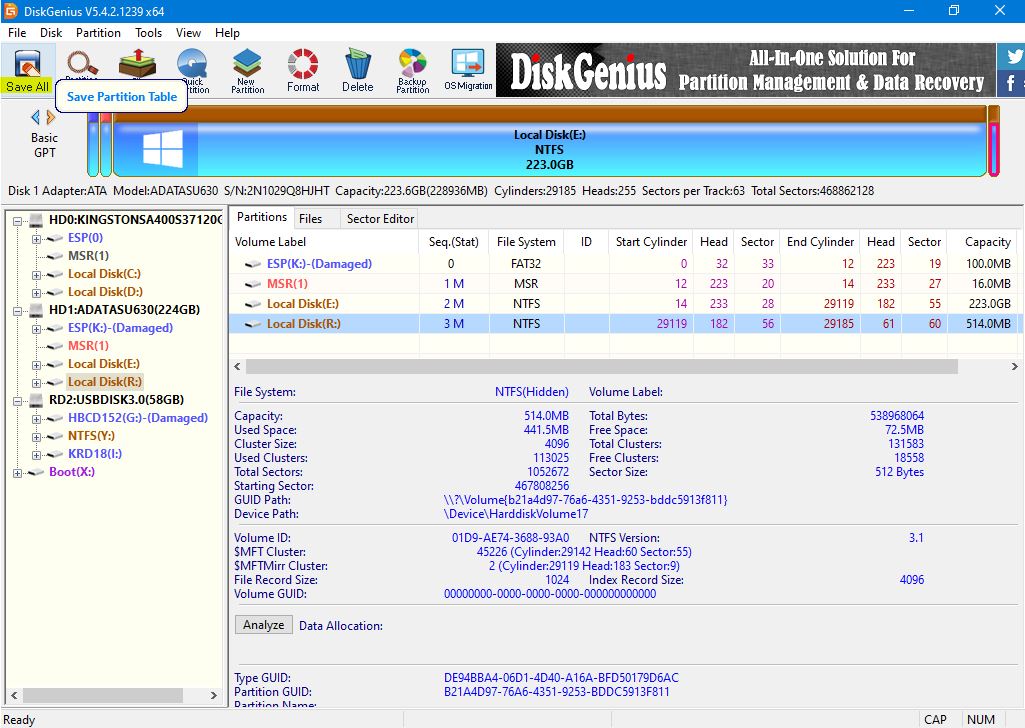Image resolution: width=1025 pixels, height=728 pixels.
Task: Open Partition Recovery magnifier icon
Action: tap(81, 62)
